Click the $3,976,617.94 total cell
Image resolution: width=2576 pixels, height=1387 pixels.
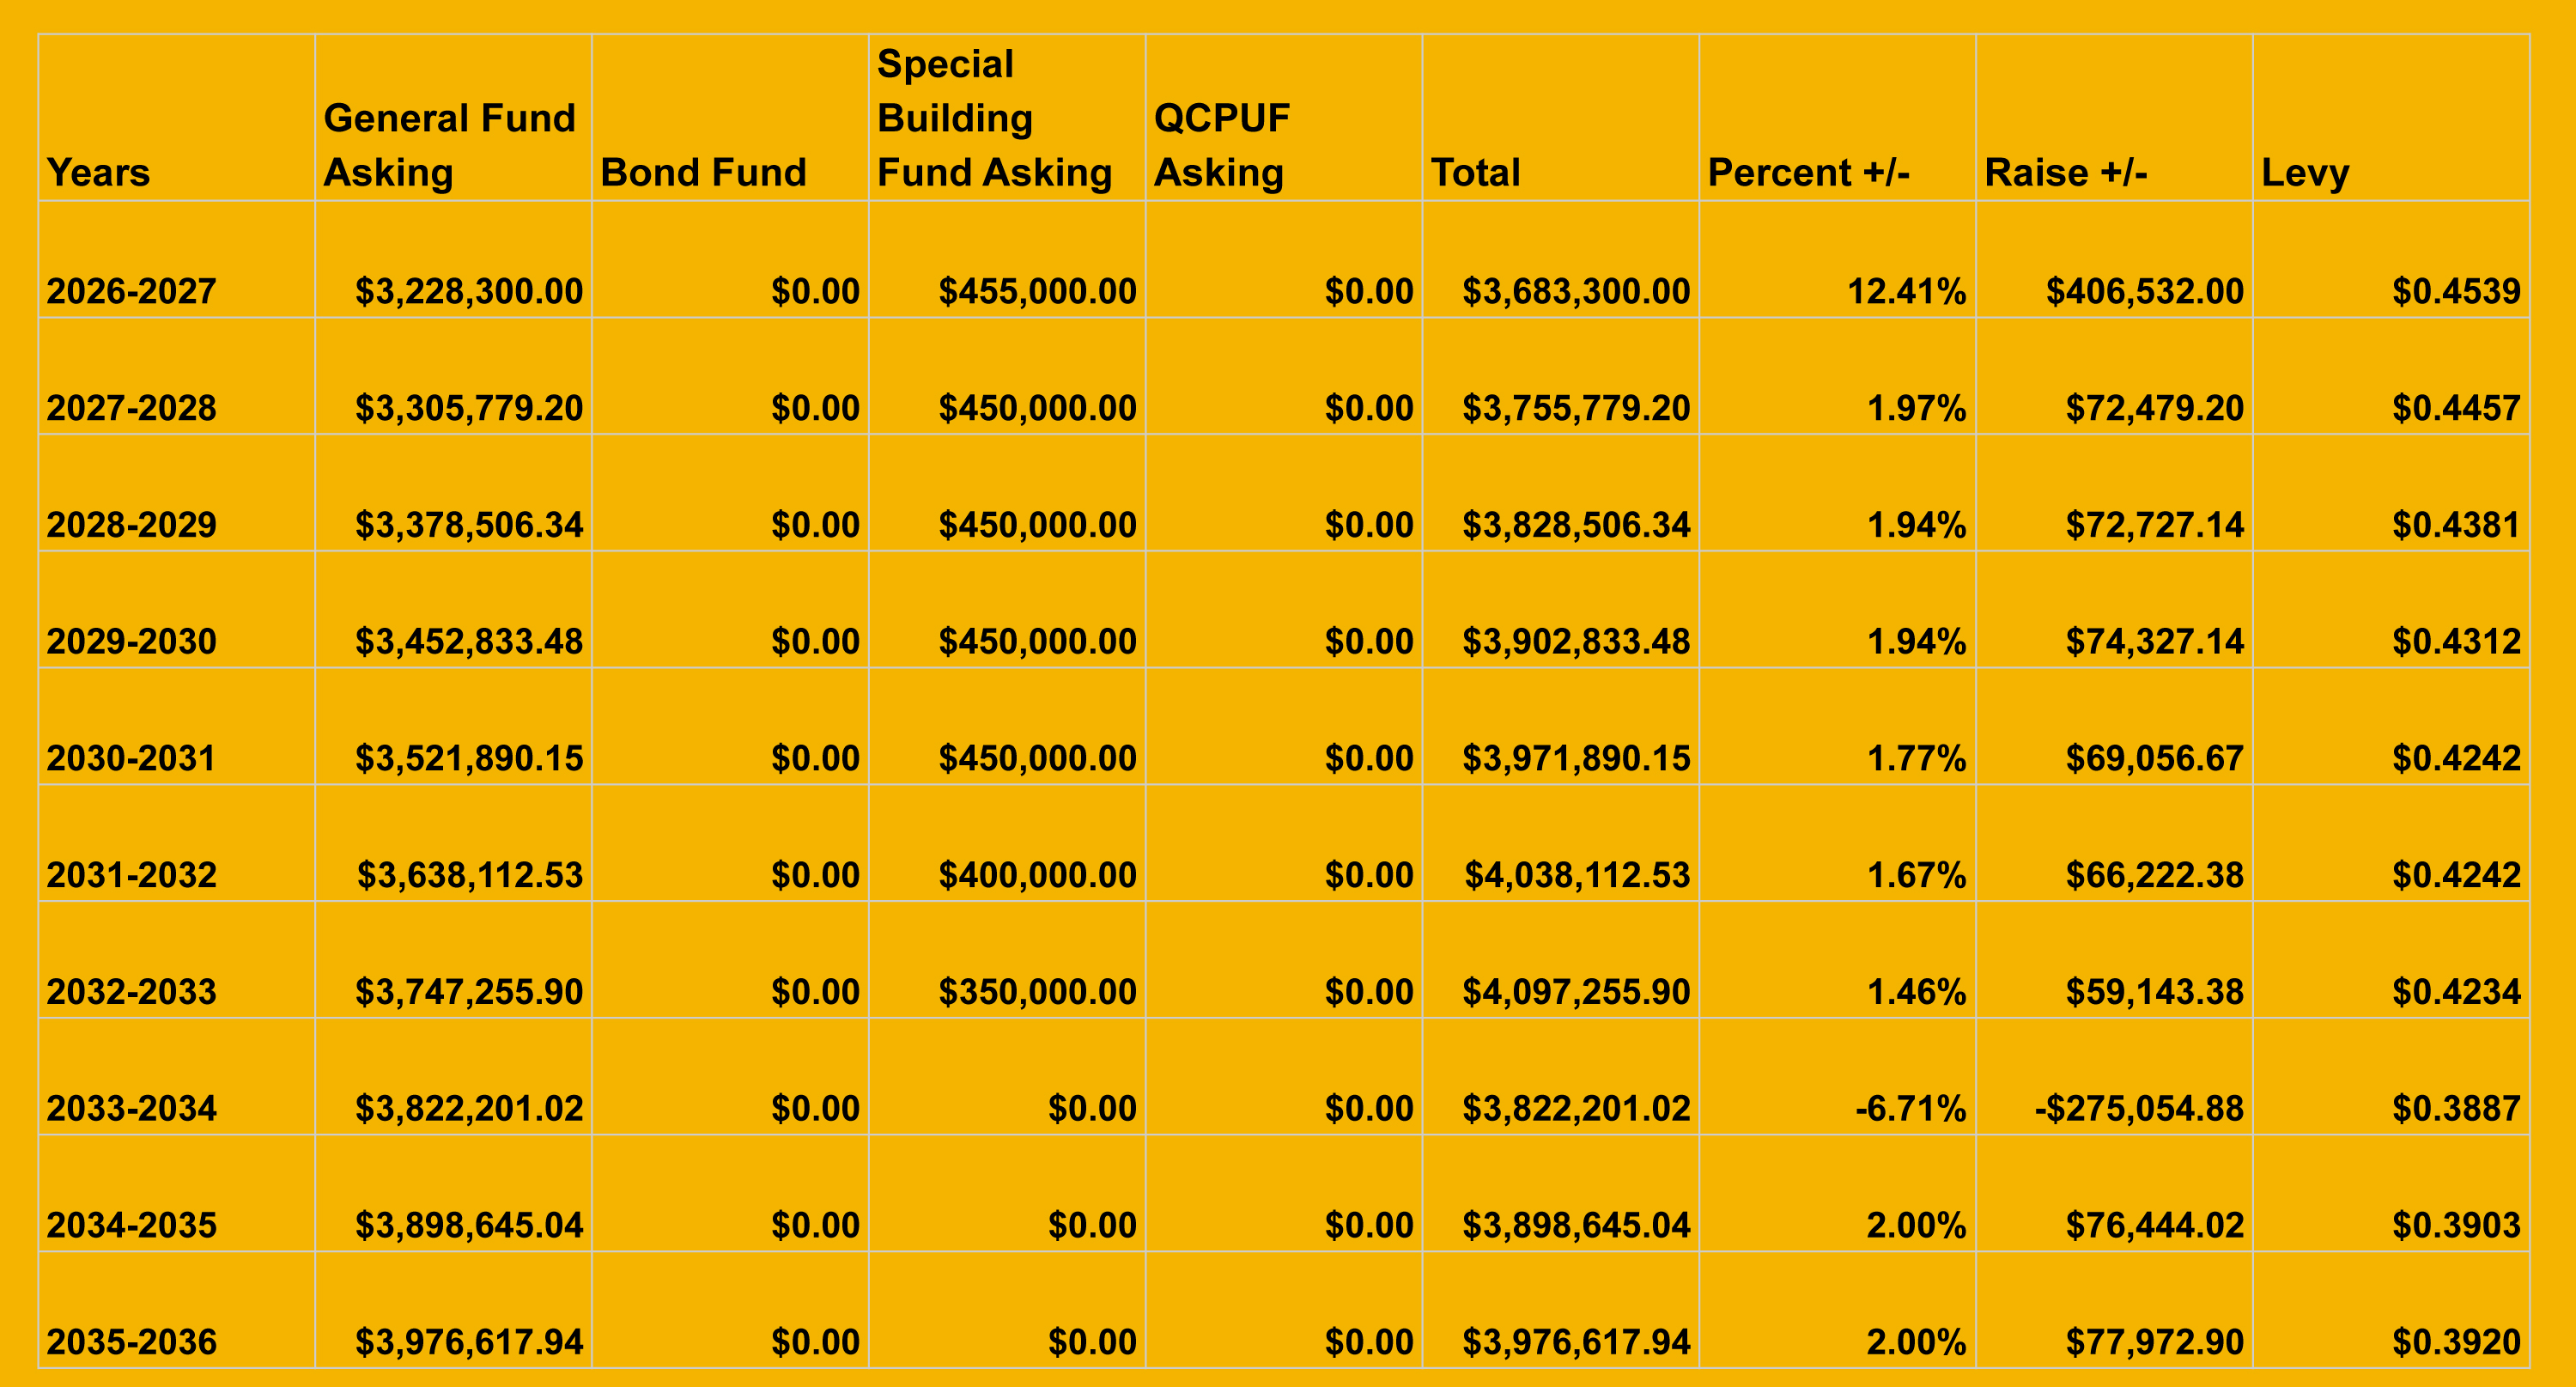[x=1561, y=1310]
